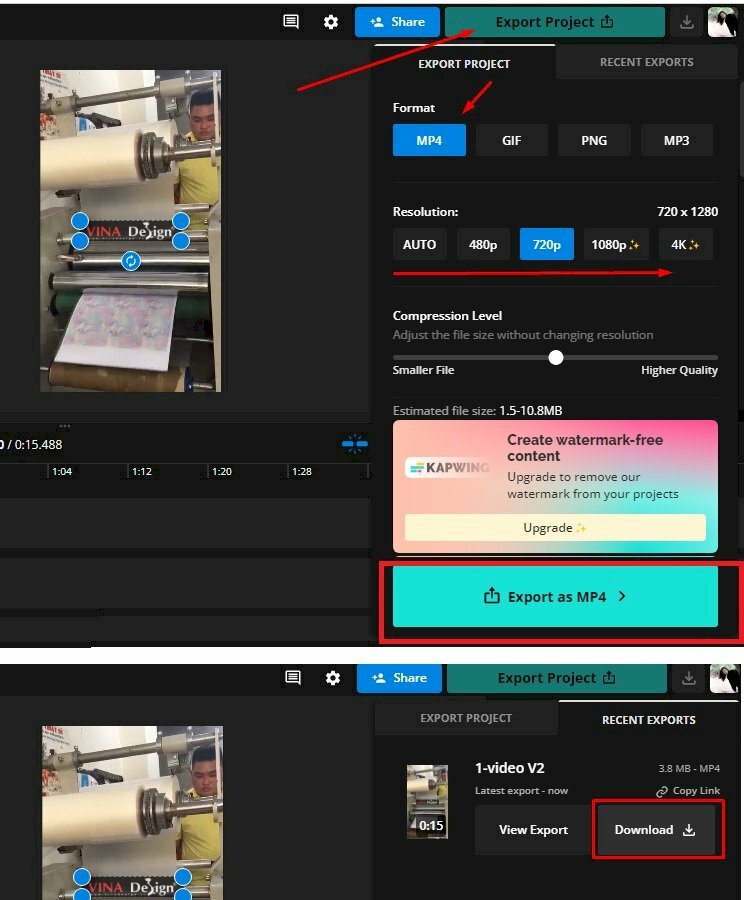The image size is (744, 900).
Task: Open the 0:15 export thumbnail
Action: 427,801
